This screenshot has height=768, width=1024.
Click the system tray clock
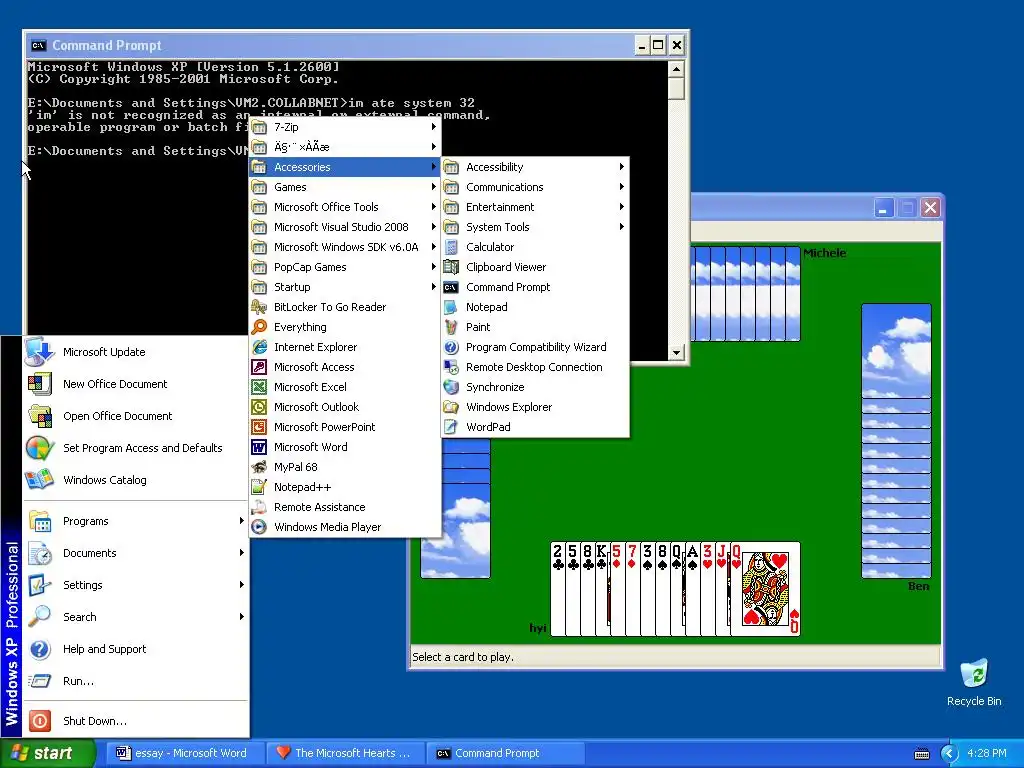987,753
